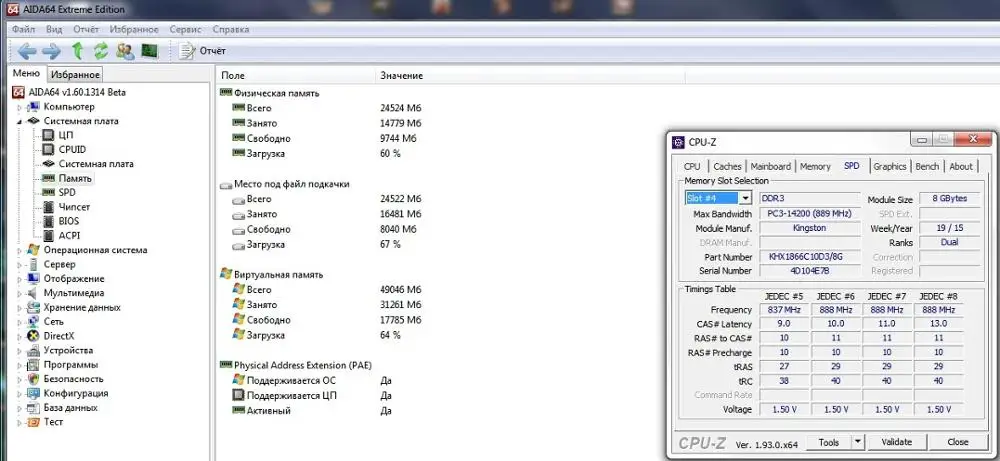Click the Поле column header

[297, 76]
